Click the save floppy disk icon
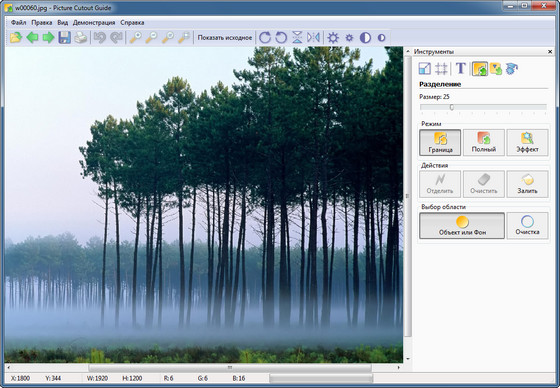This screenshot has height=388, width=560. click(x=64, y=38)
